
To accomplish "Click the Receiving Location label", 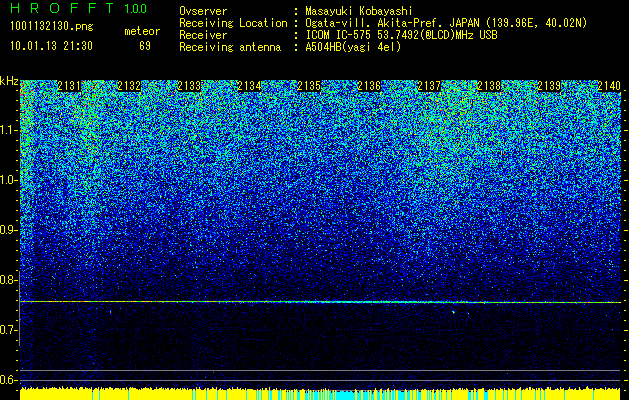I will click(x=233, y=23).
